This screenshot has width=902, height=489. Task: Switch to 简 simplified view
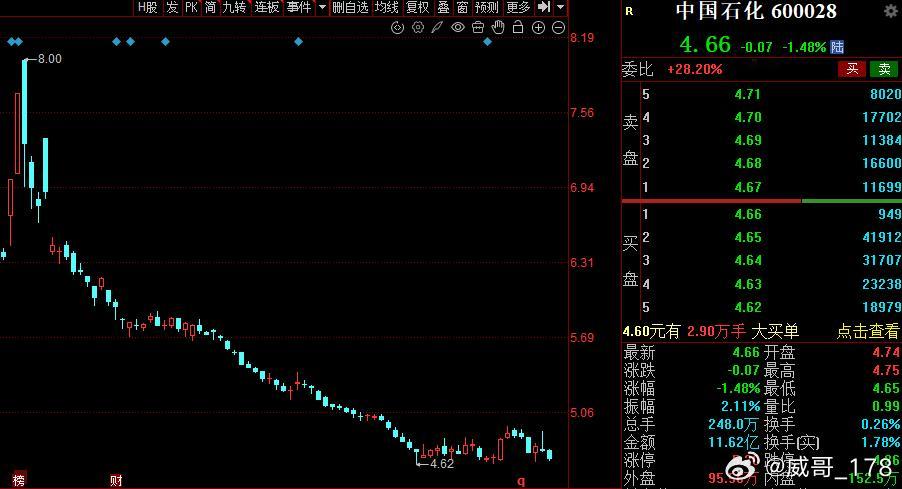click(211, 7)
